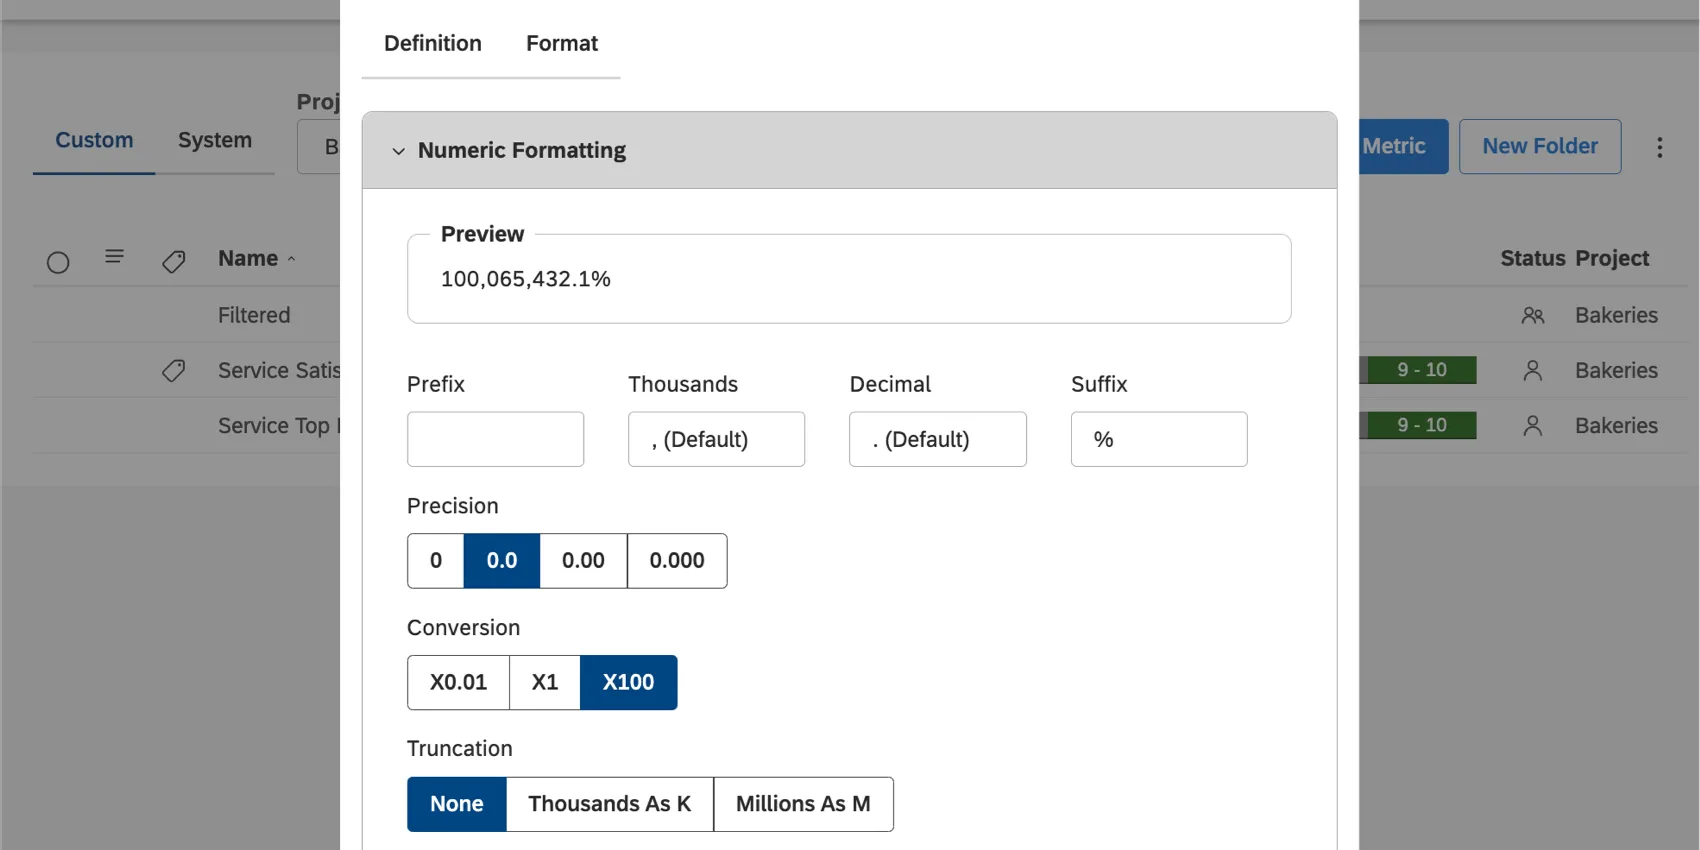Image resolution: width=1700 pixels, height=850 pixels.
Task: Click tag icon beside Service Satisfaction row
Action: 173,371
